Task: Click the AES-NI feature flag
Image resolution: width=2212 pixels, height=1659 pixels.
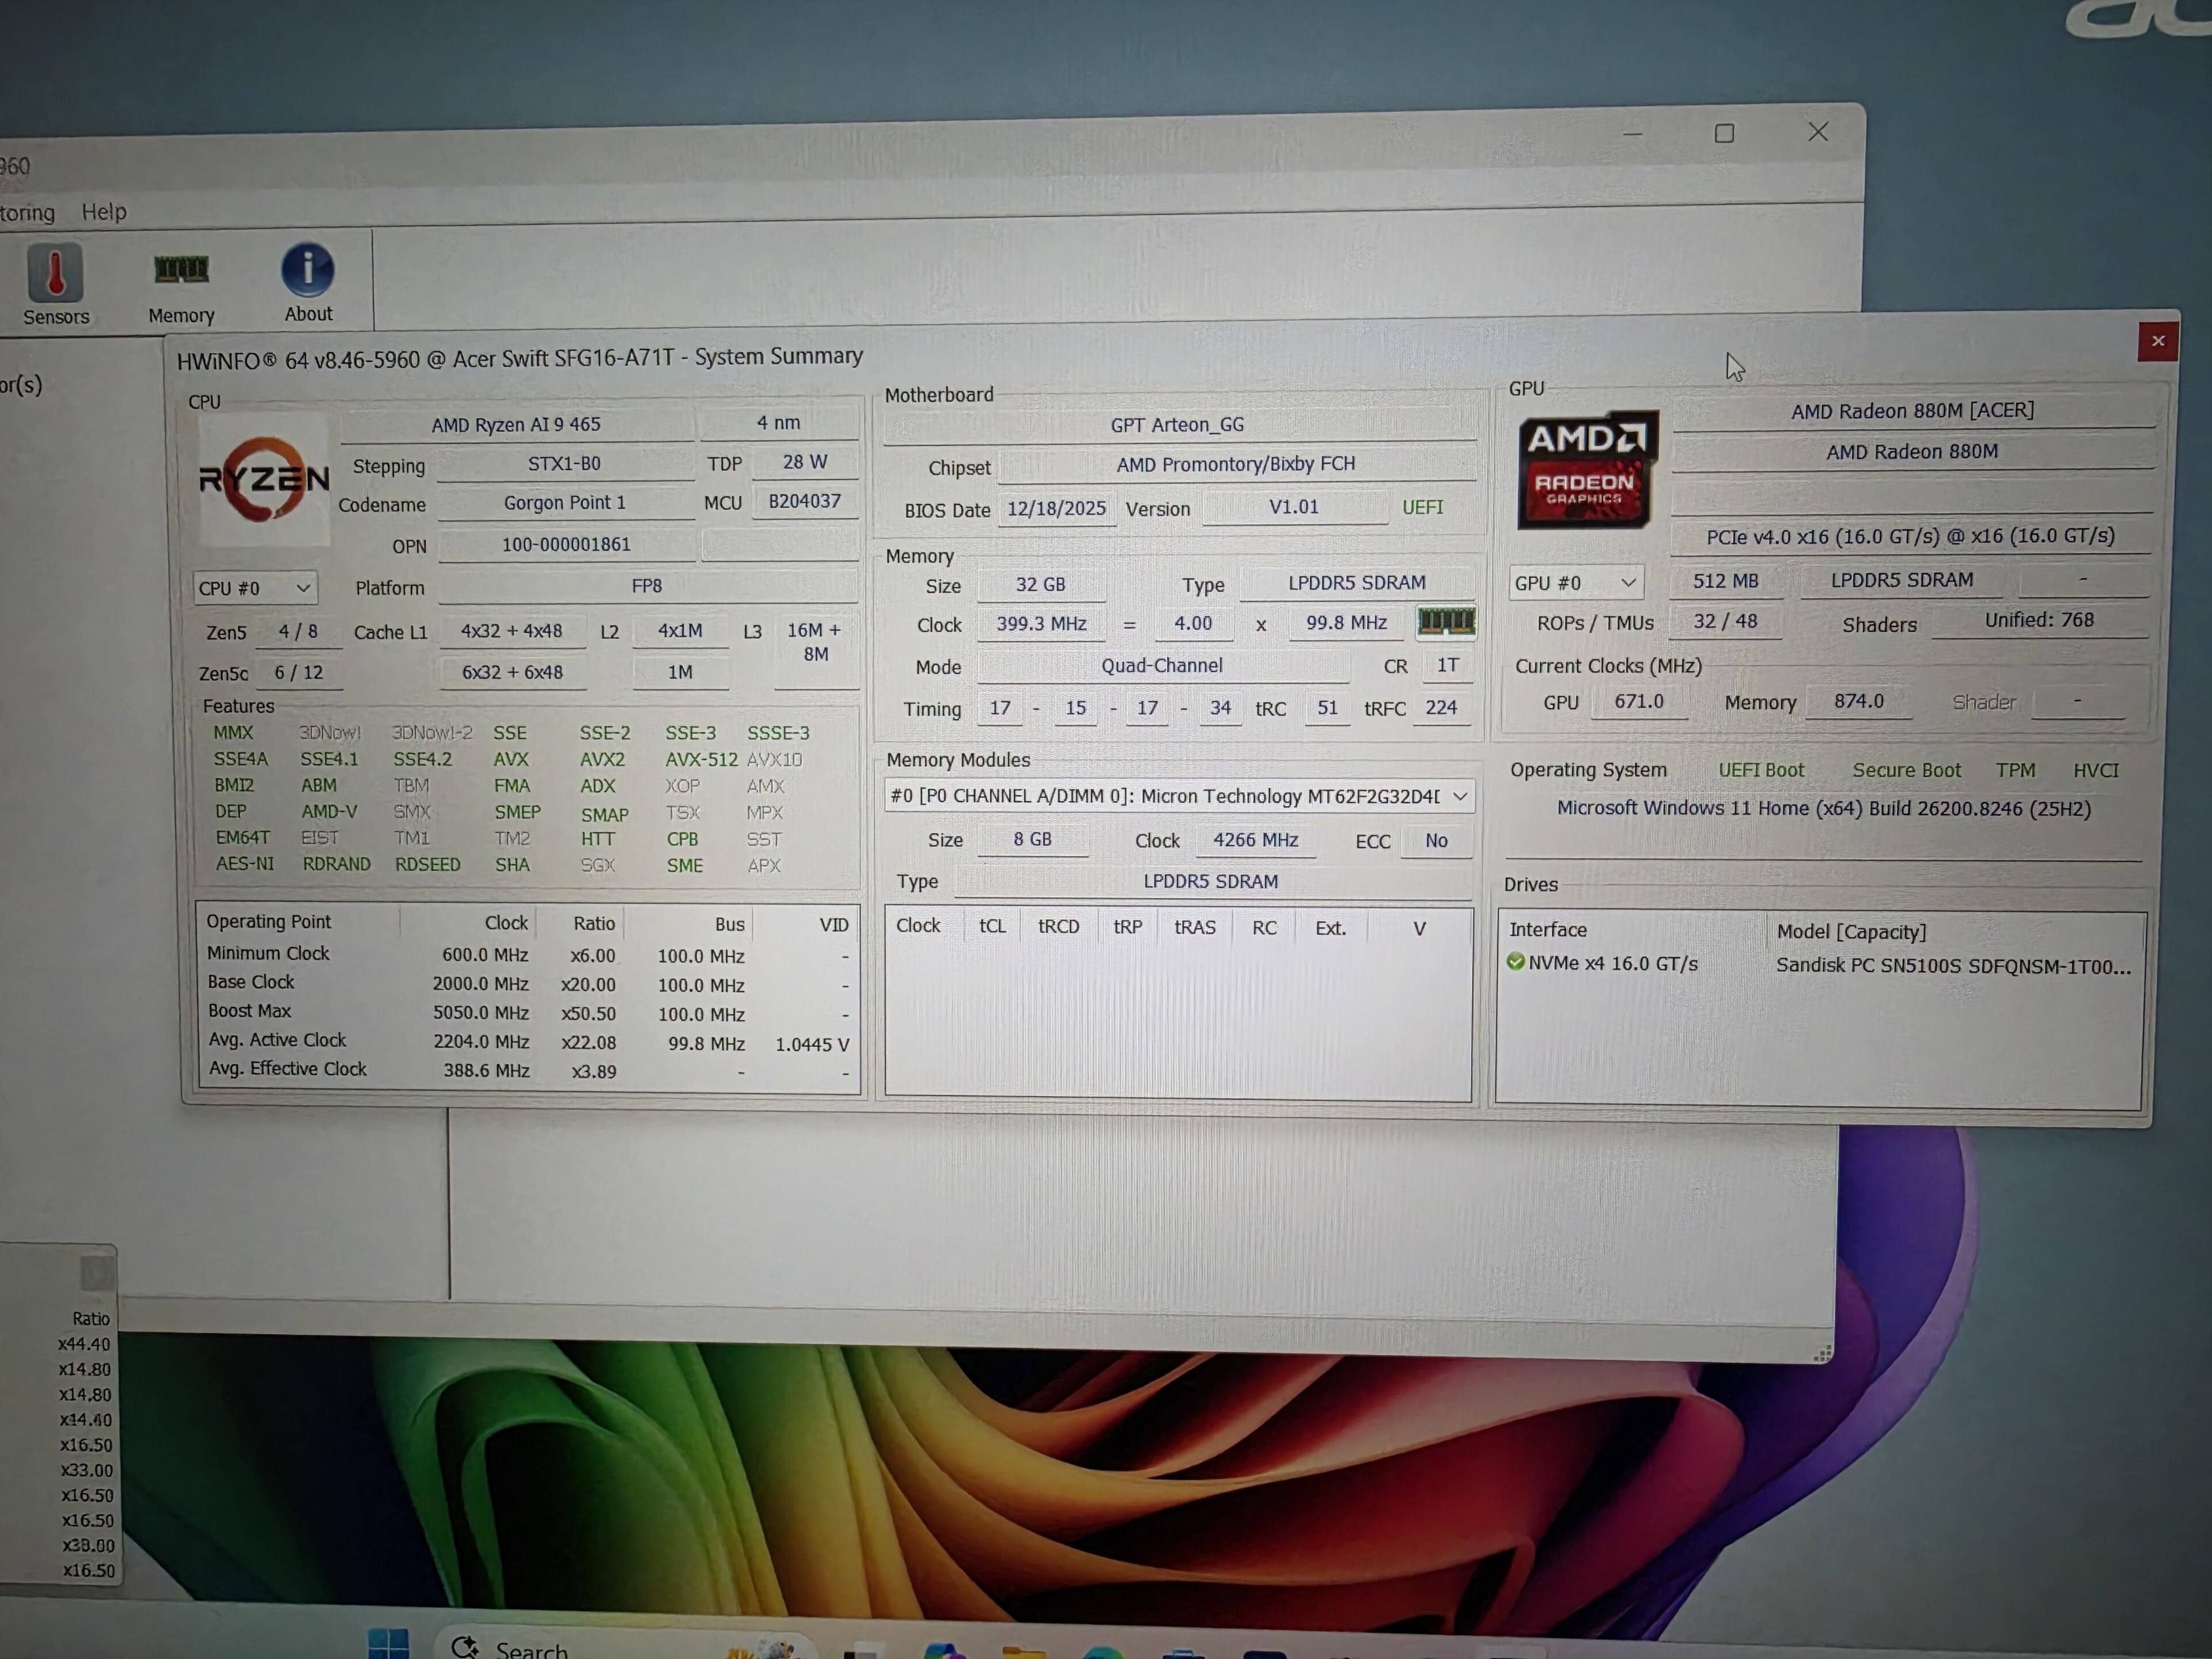Action: click(245, 864)
